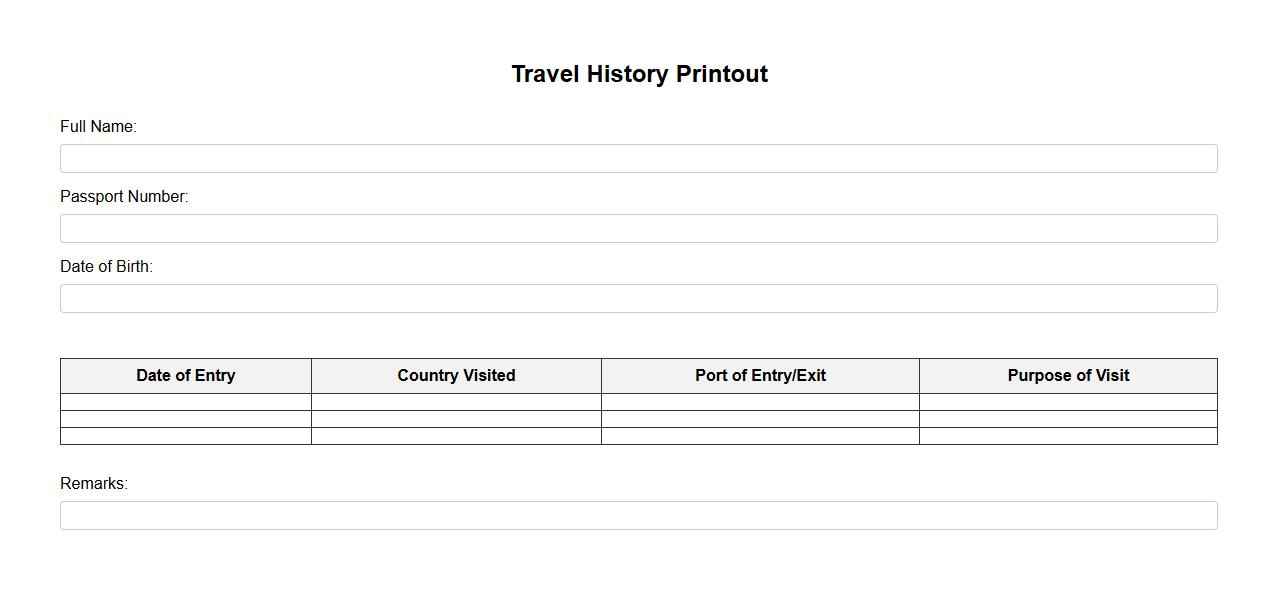The image size is (1278, 601).
Task: Click first row Date of Entry cell
Action: pyautogui.click(x=186, y=402)
